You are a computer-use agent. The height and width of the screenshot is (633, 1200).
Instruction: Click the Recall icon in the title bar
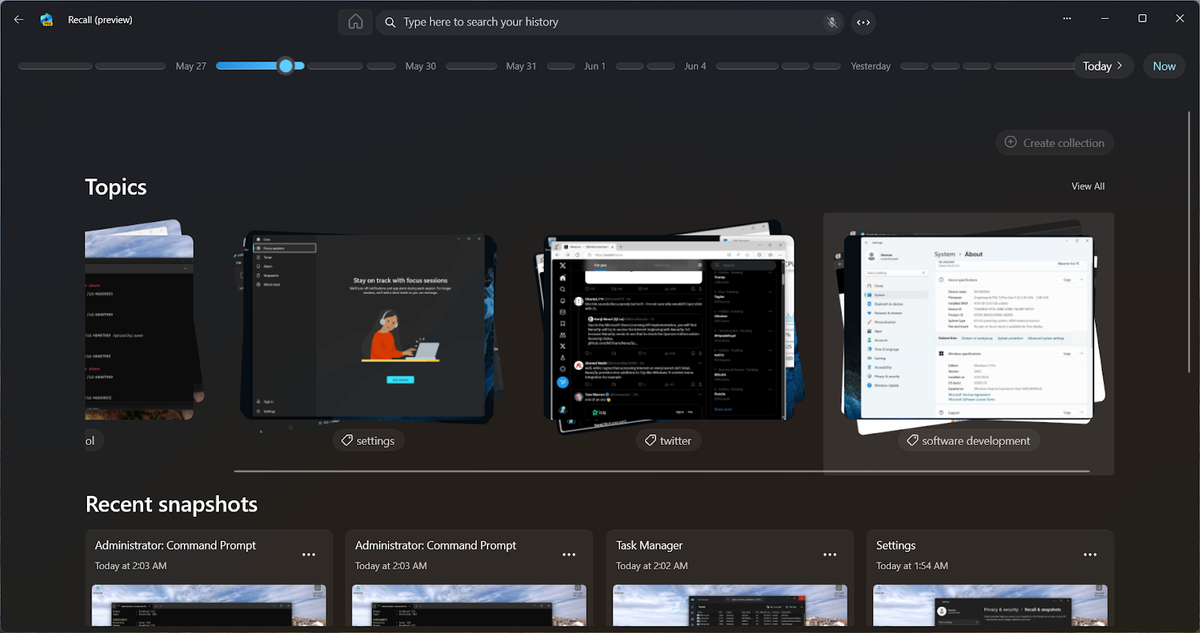pyautogui.click(x=46, y=19)
